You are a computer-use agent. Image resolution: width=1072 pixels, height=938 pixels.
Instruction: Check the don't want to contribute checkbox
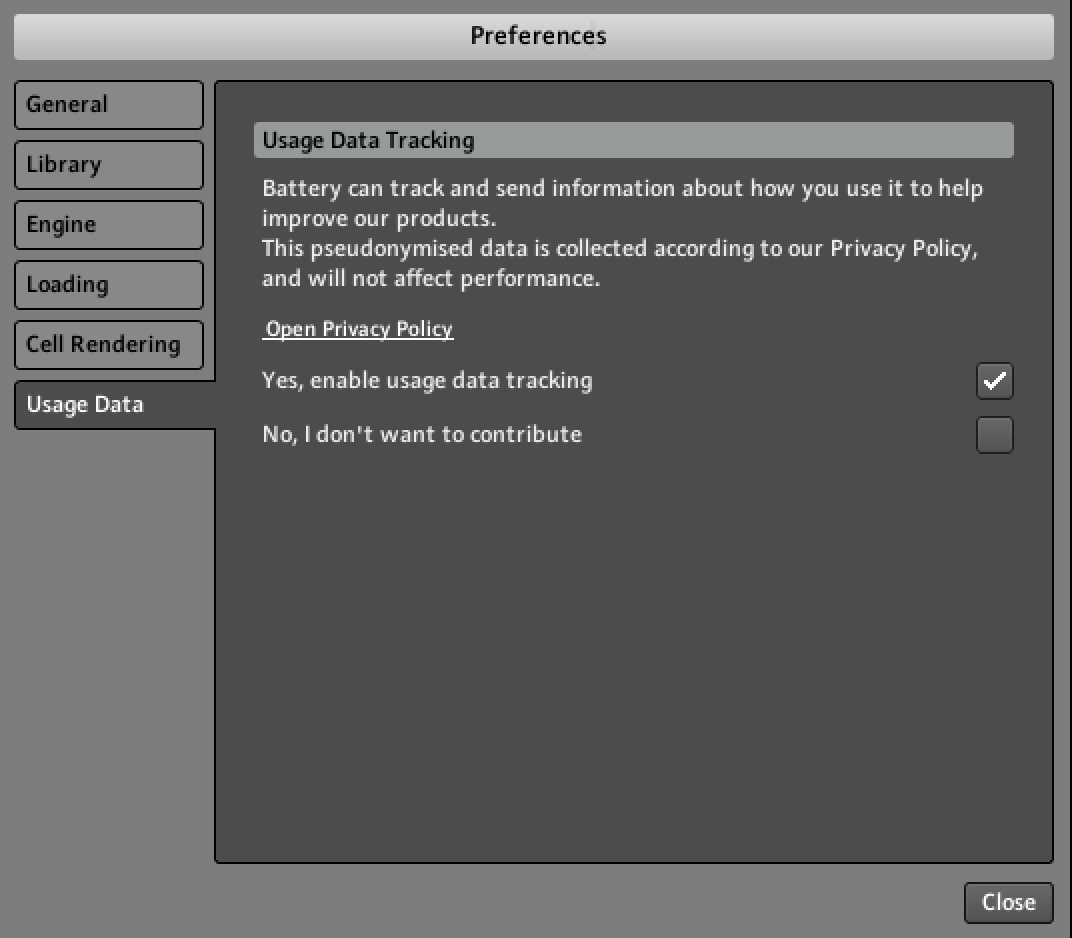point(994,435)
